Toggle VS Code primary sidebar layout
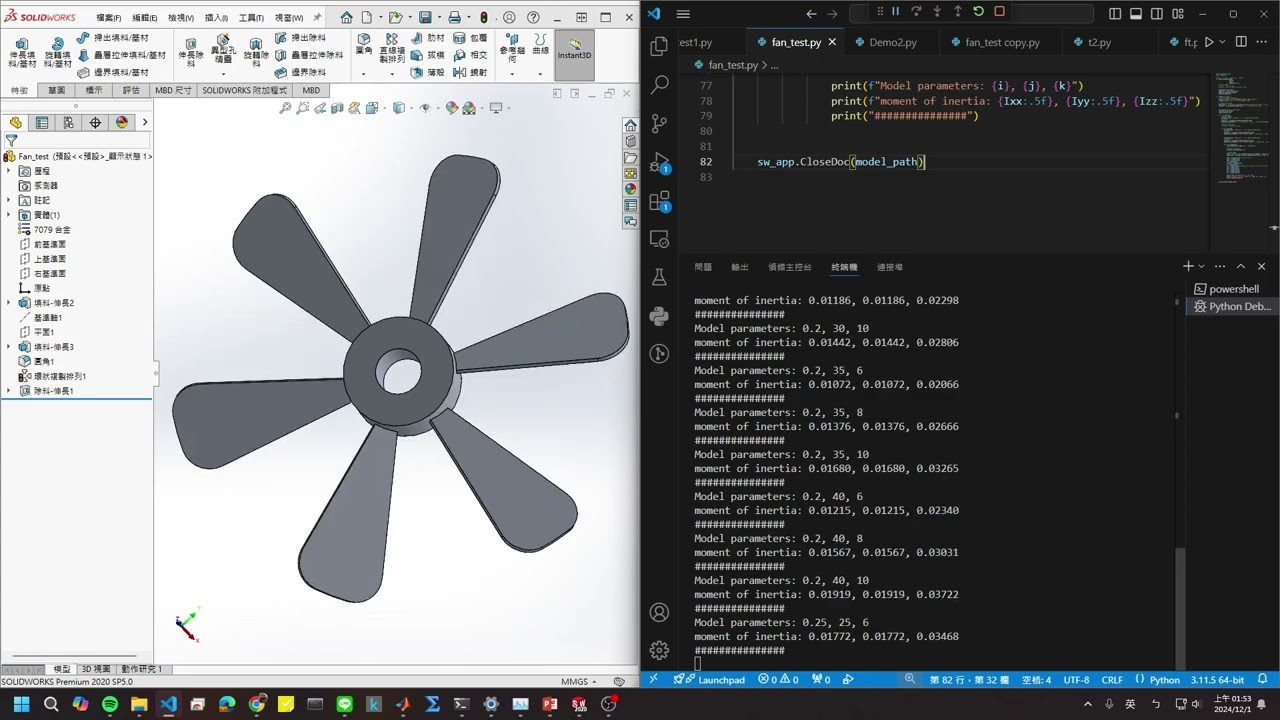Image resolution: width=1280 pixels, height=720 pixels. (x=1115, y=13)
